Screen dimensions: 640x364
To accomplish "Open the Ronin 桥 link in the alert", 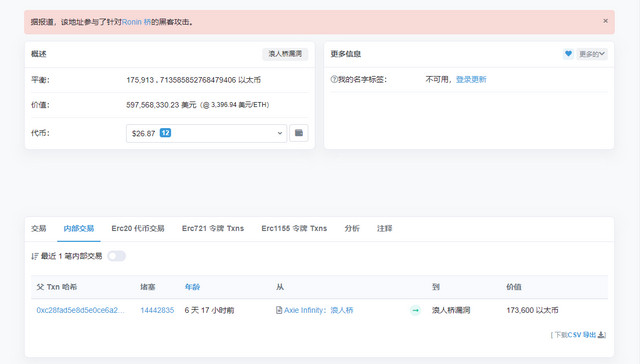I will (x=136, y=22).
